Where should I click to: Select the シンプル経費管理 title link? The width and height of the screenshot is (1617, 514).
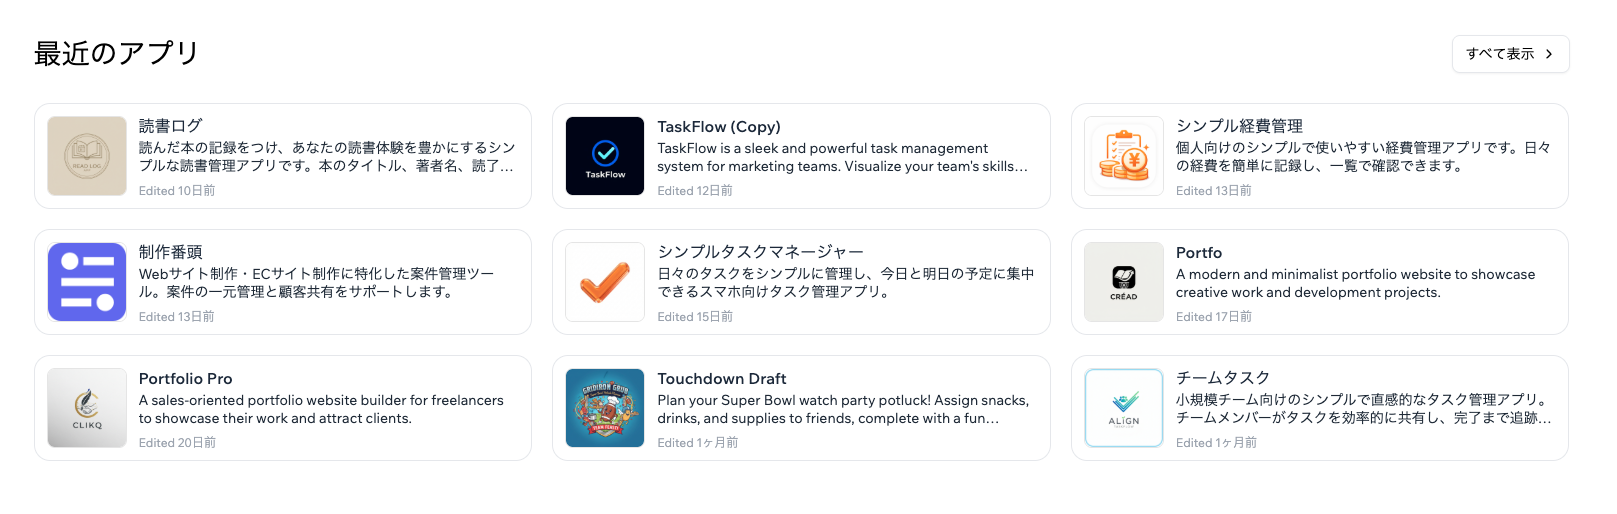(x=1239, y=126)
